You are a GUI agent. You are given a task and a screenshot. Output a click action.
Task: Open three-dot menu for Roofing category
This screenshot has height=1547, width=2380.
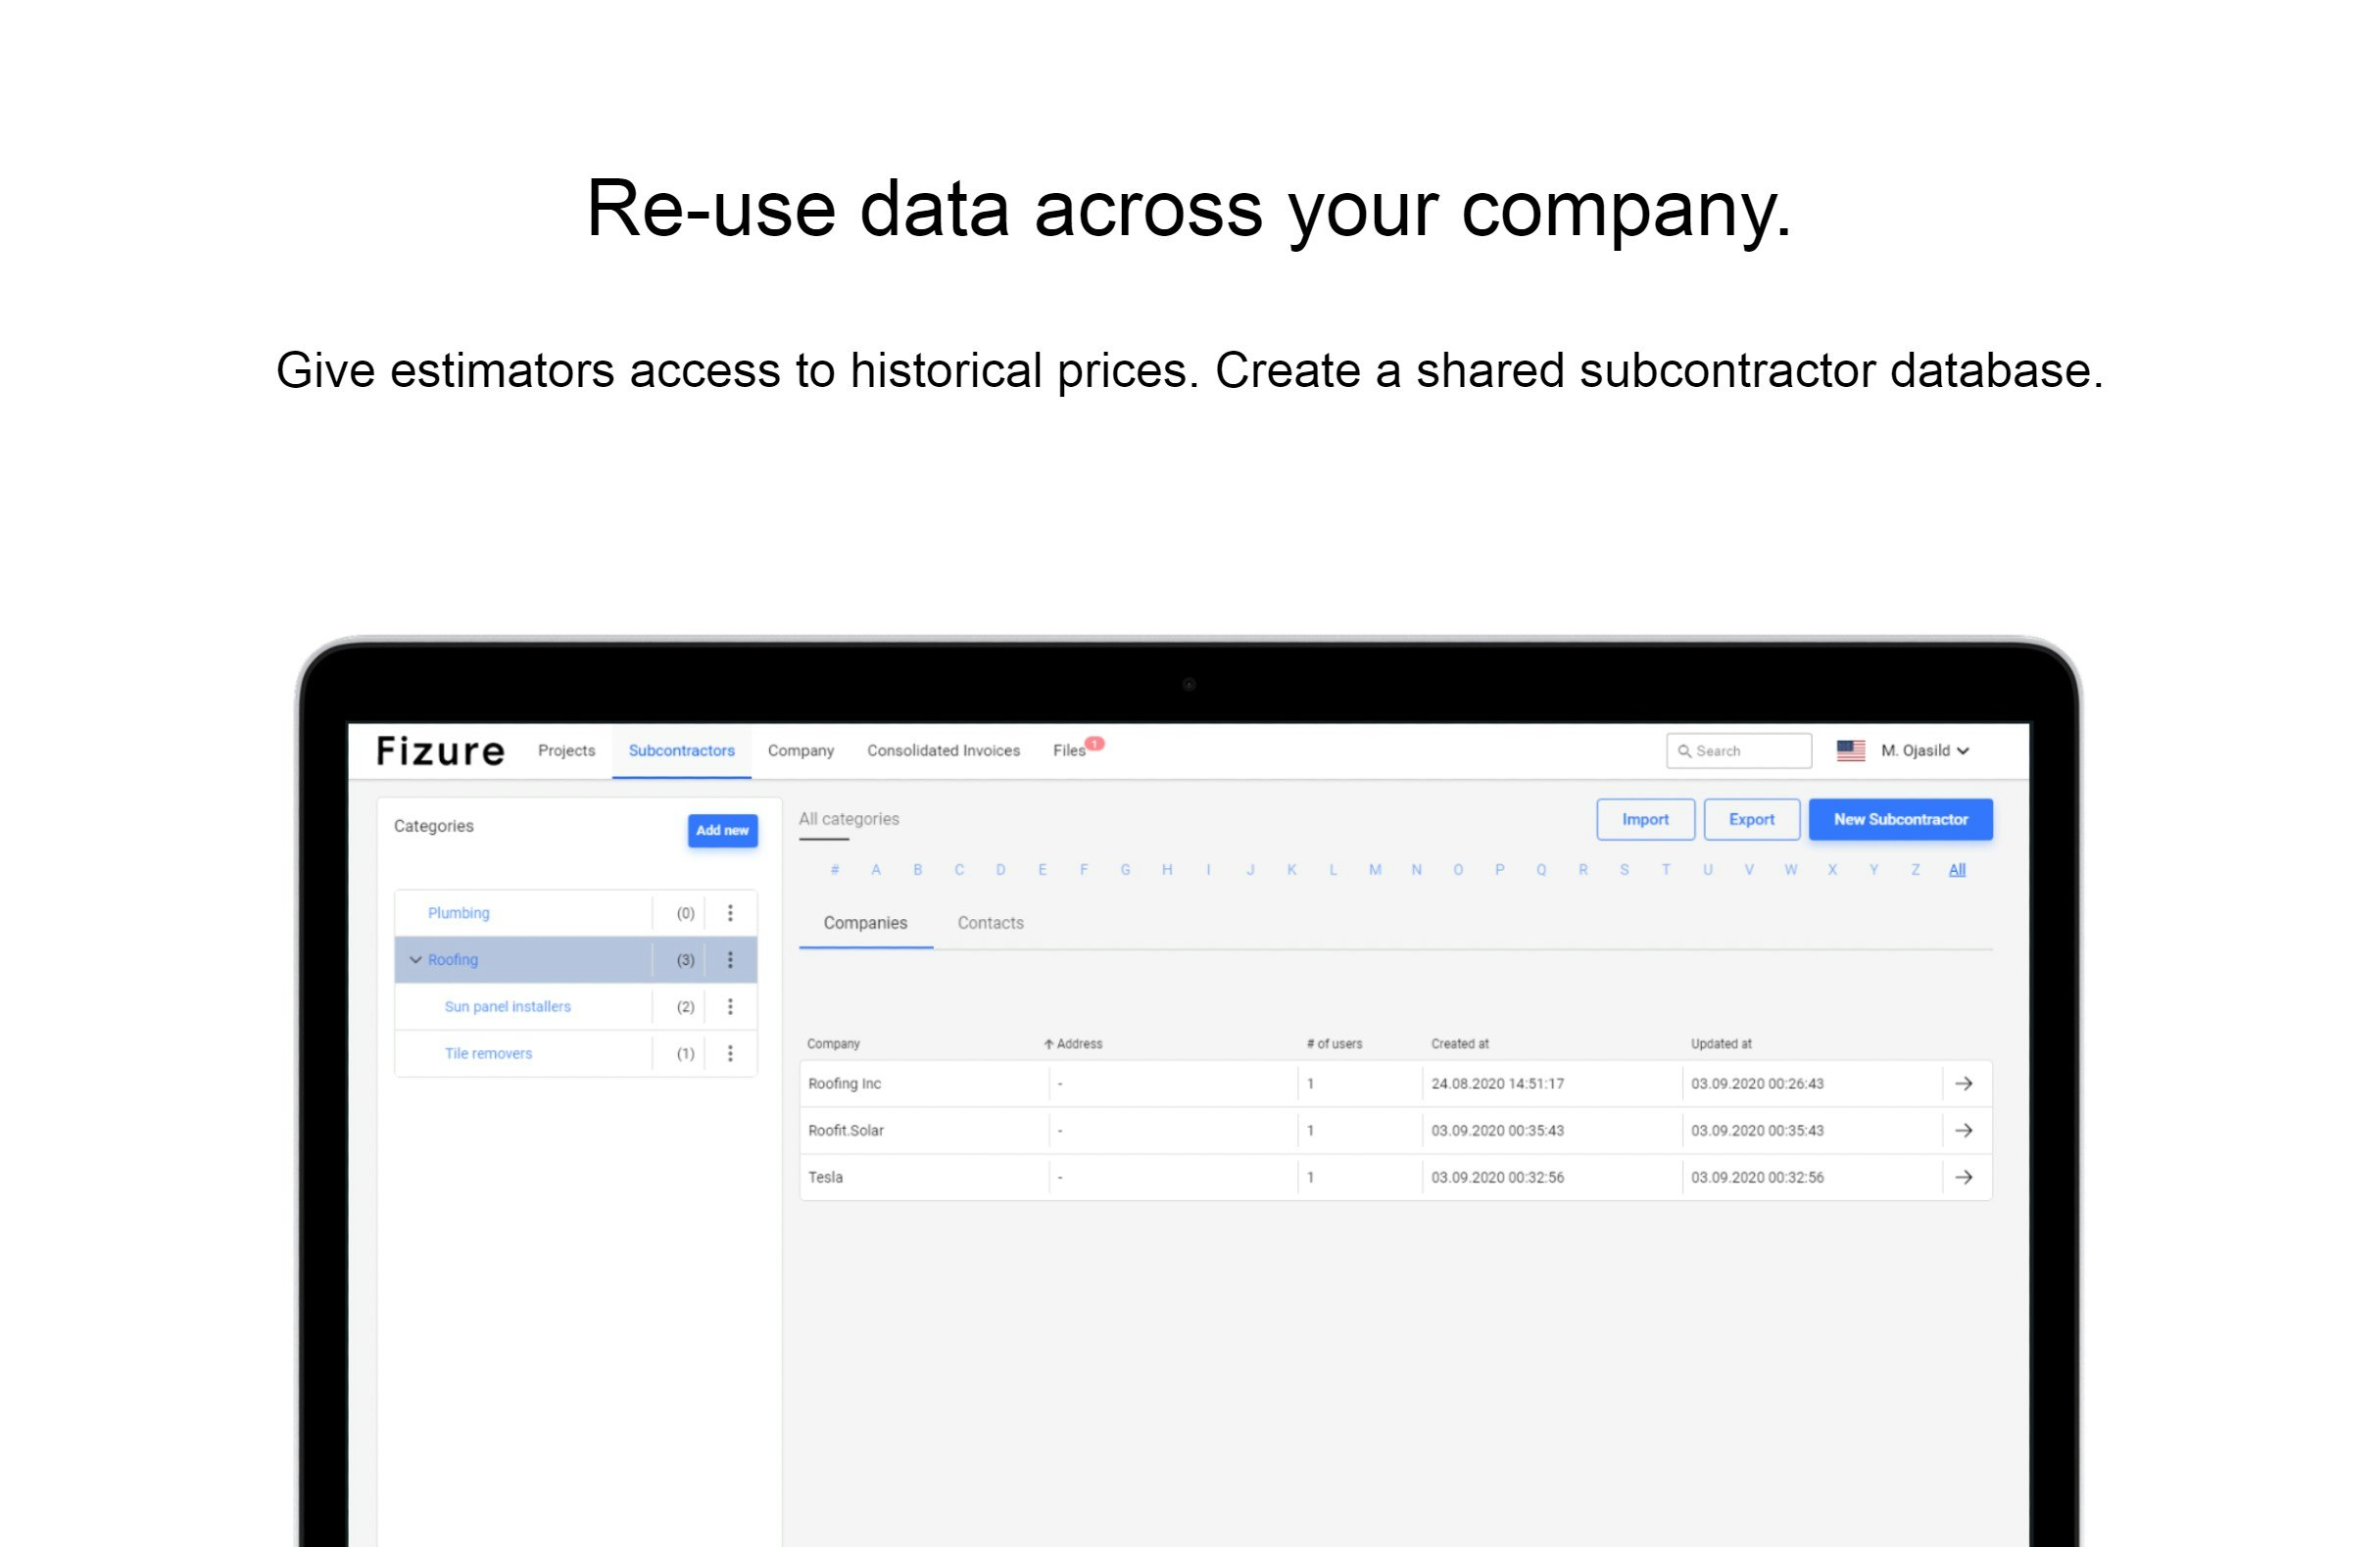(730, 960)
